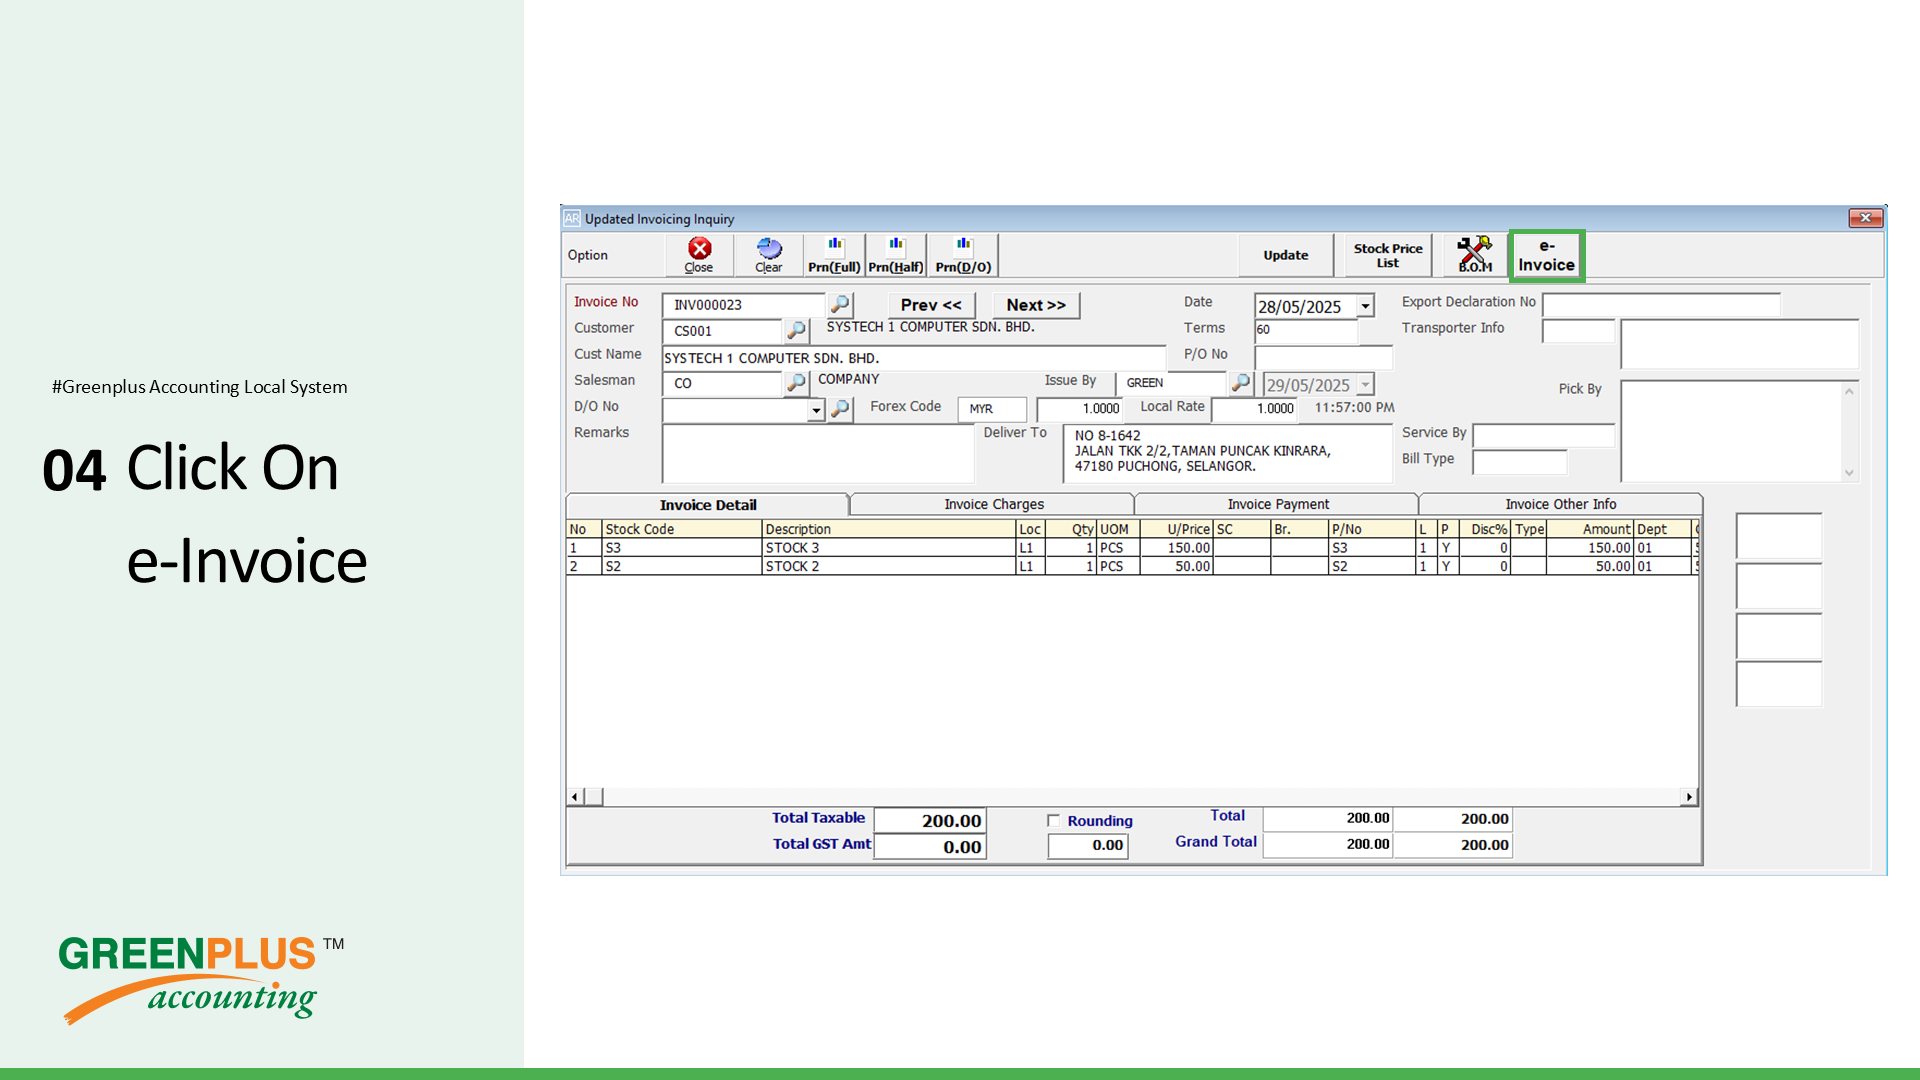
Task: Click the Forex Code field MYR
Action: point(992,409)
